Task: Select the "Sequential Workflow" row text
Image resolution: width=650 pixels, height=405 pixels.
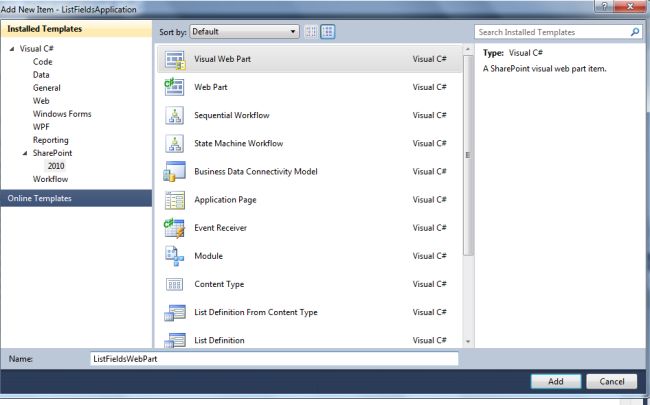Action: click(x=232, y=116)
